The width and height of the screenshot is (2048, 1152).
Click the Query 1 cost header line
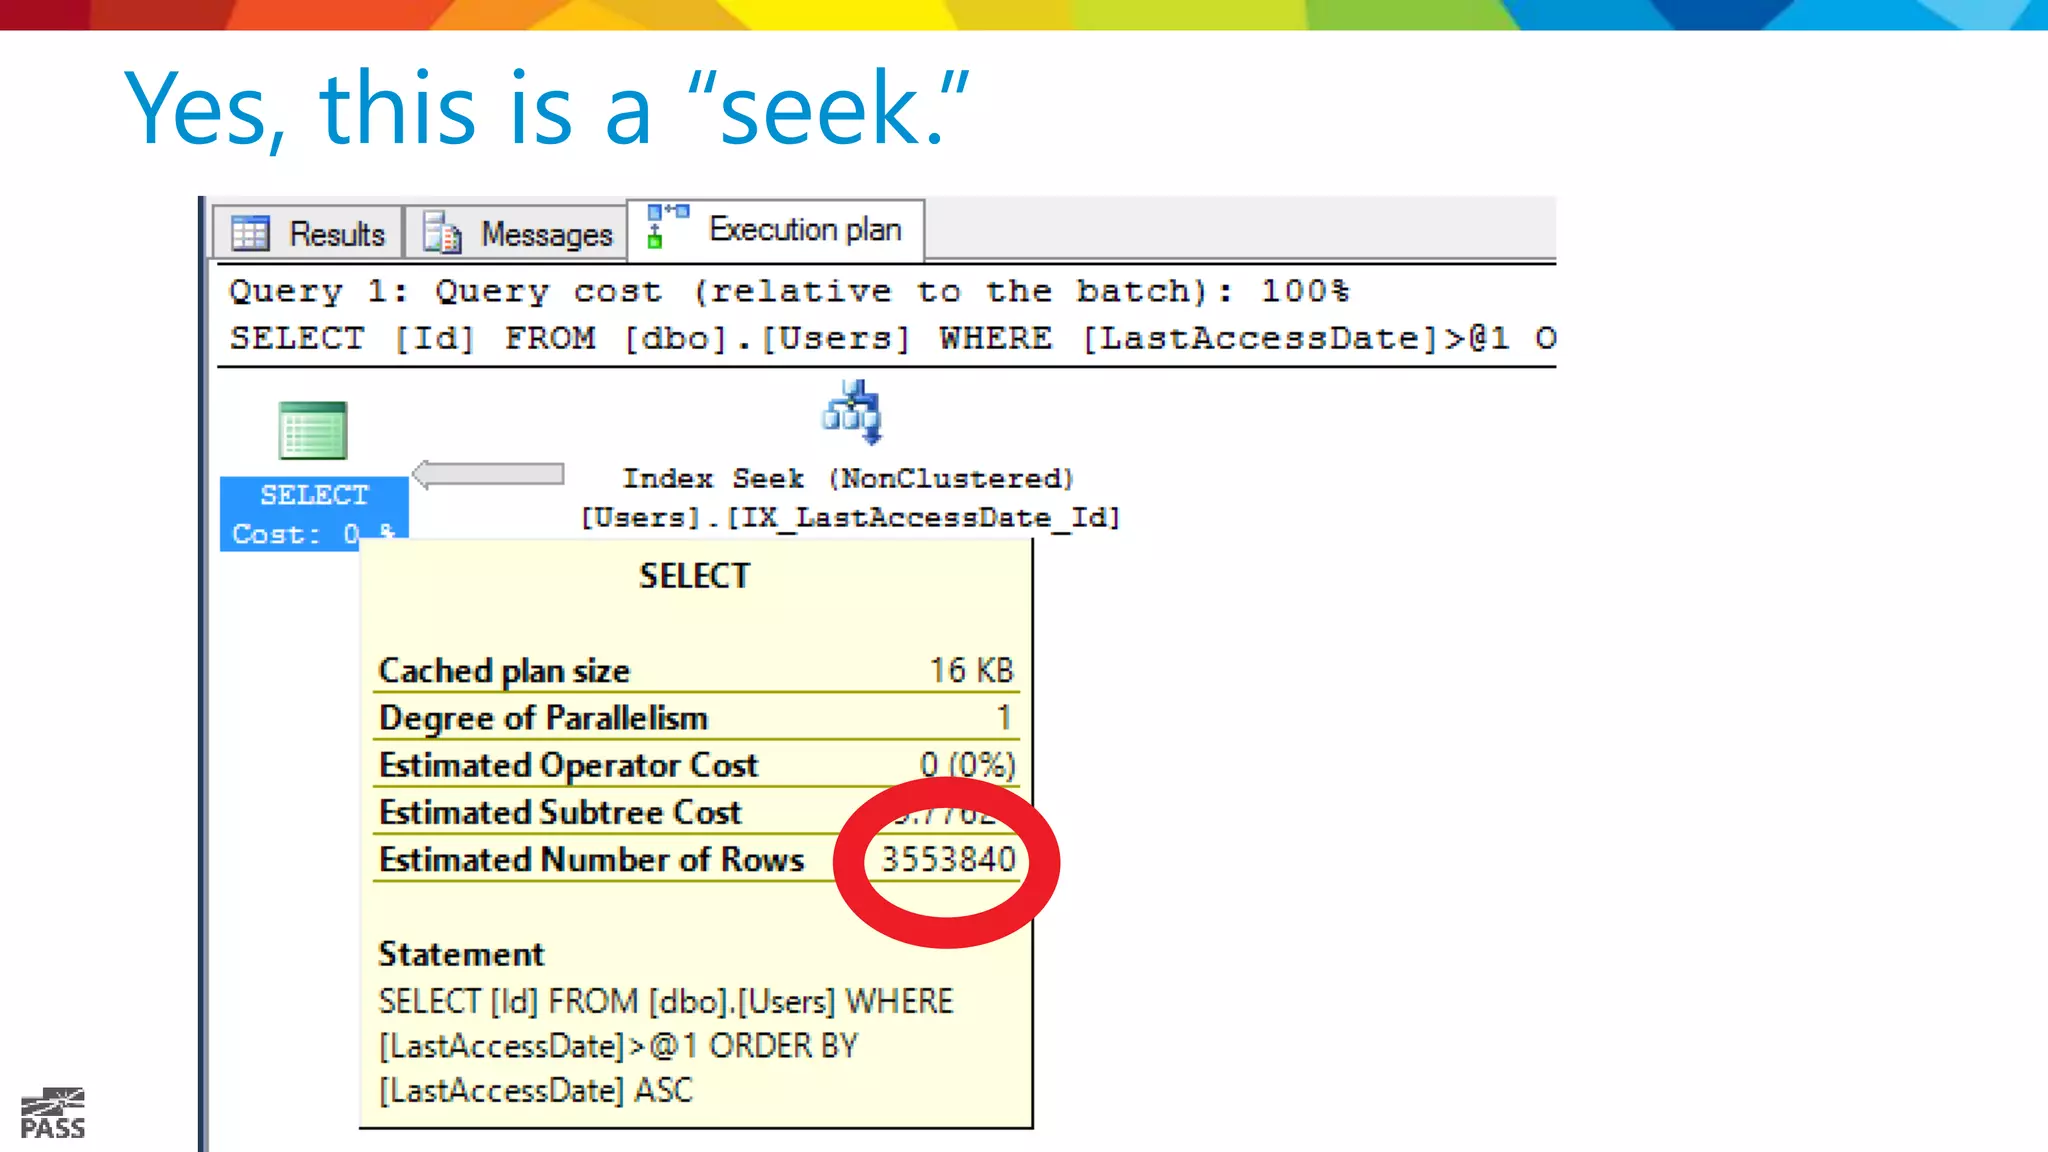[x=789, y=291]
